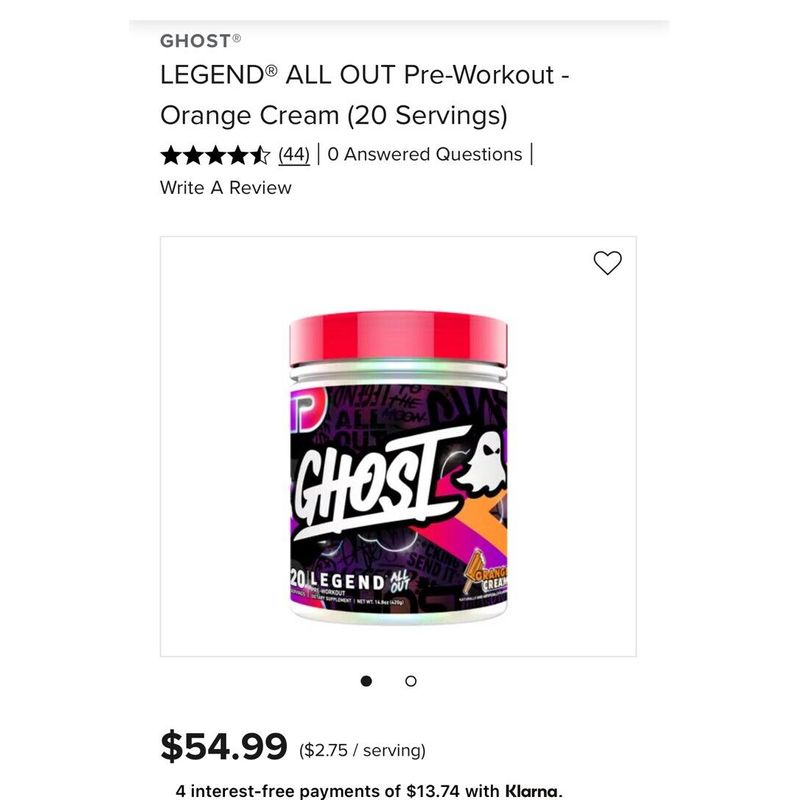Screen dimensions: 800x800
Task: Select the first filled carousel dot
Action: (366, 681)
